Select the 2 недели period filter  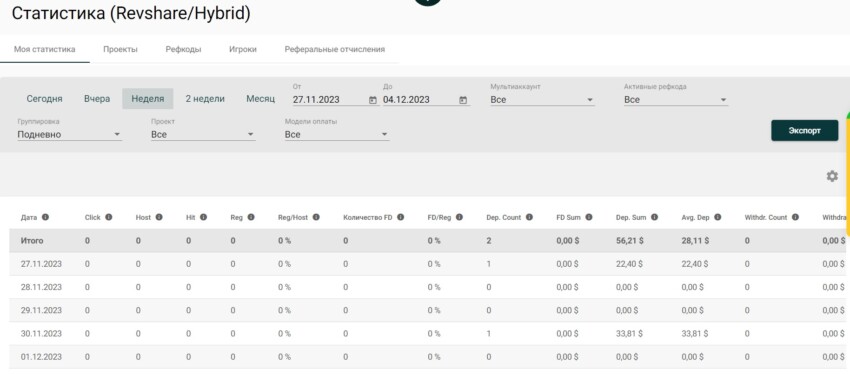(205, 99)
